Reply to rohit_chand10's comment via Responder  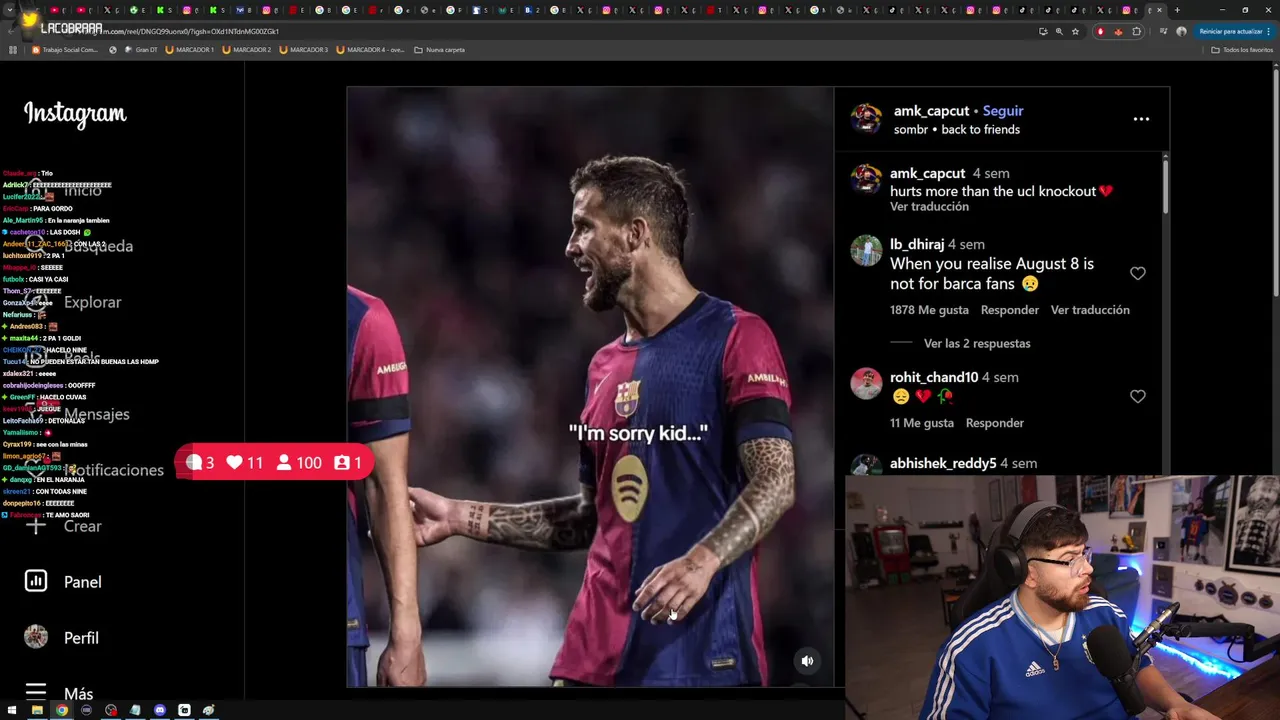[x=995, y=423]
